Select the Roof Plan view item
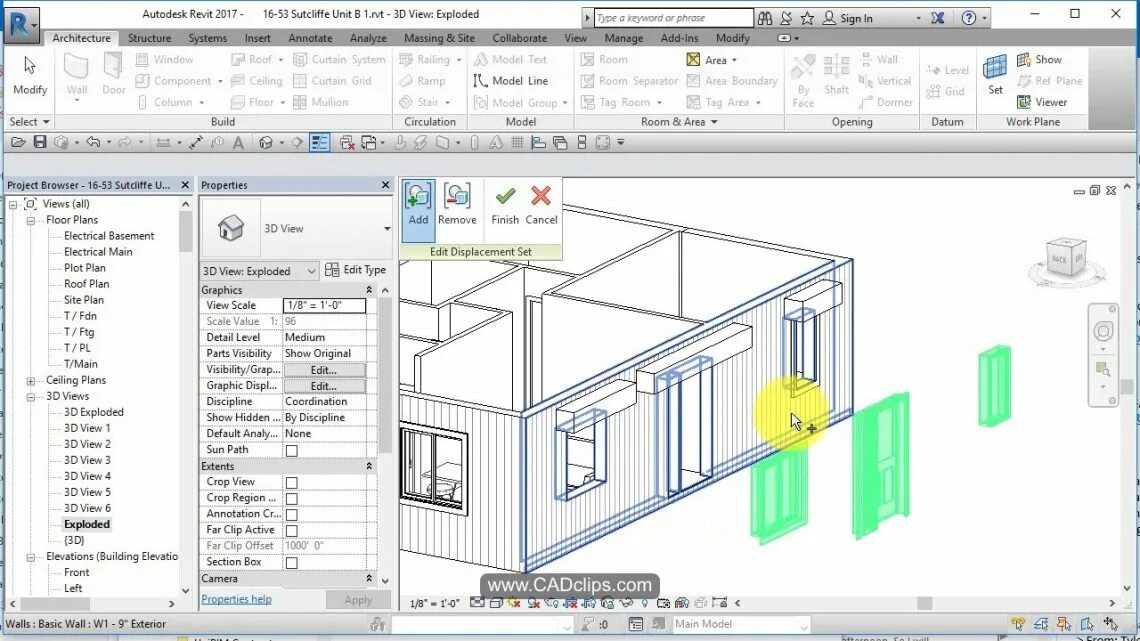The height and width of the screenshot is (641, 1140). click(x=87, y=284)
